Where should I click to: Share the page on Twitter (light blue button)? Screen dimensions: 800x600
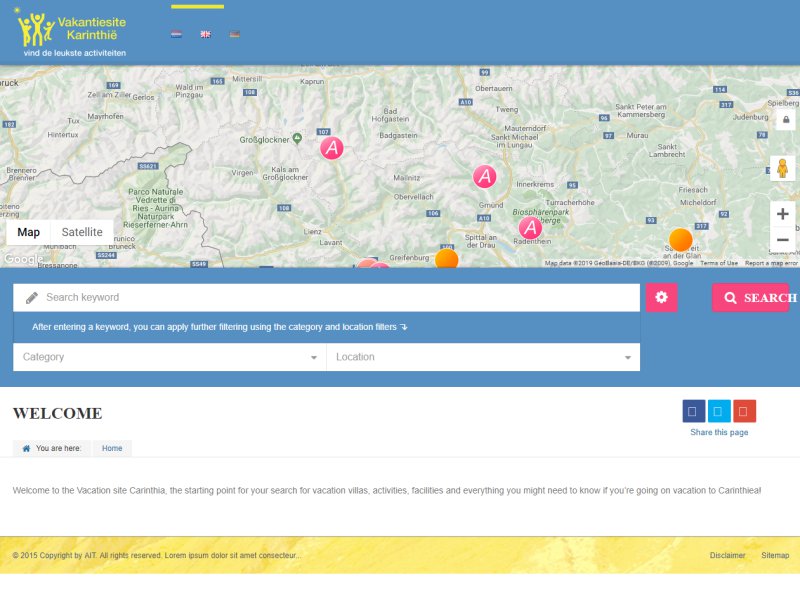(x=719, y=411)
